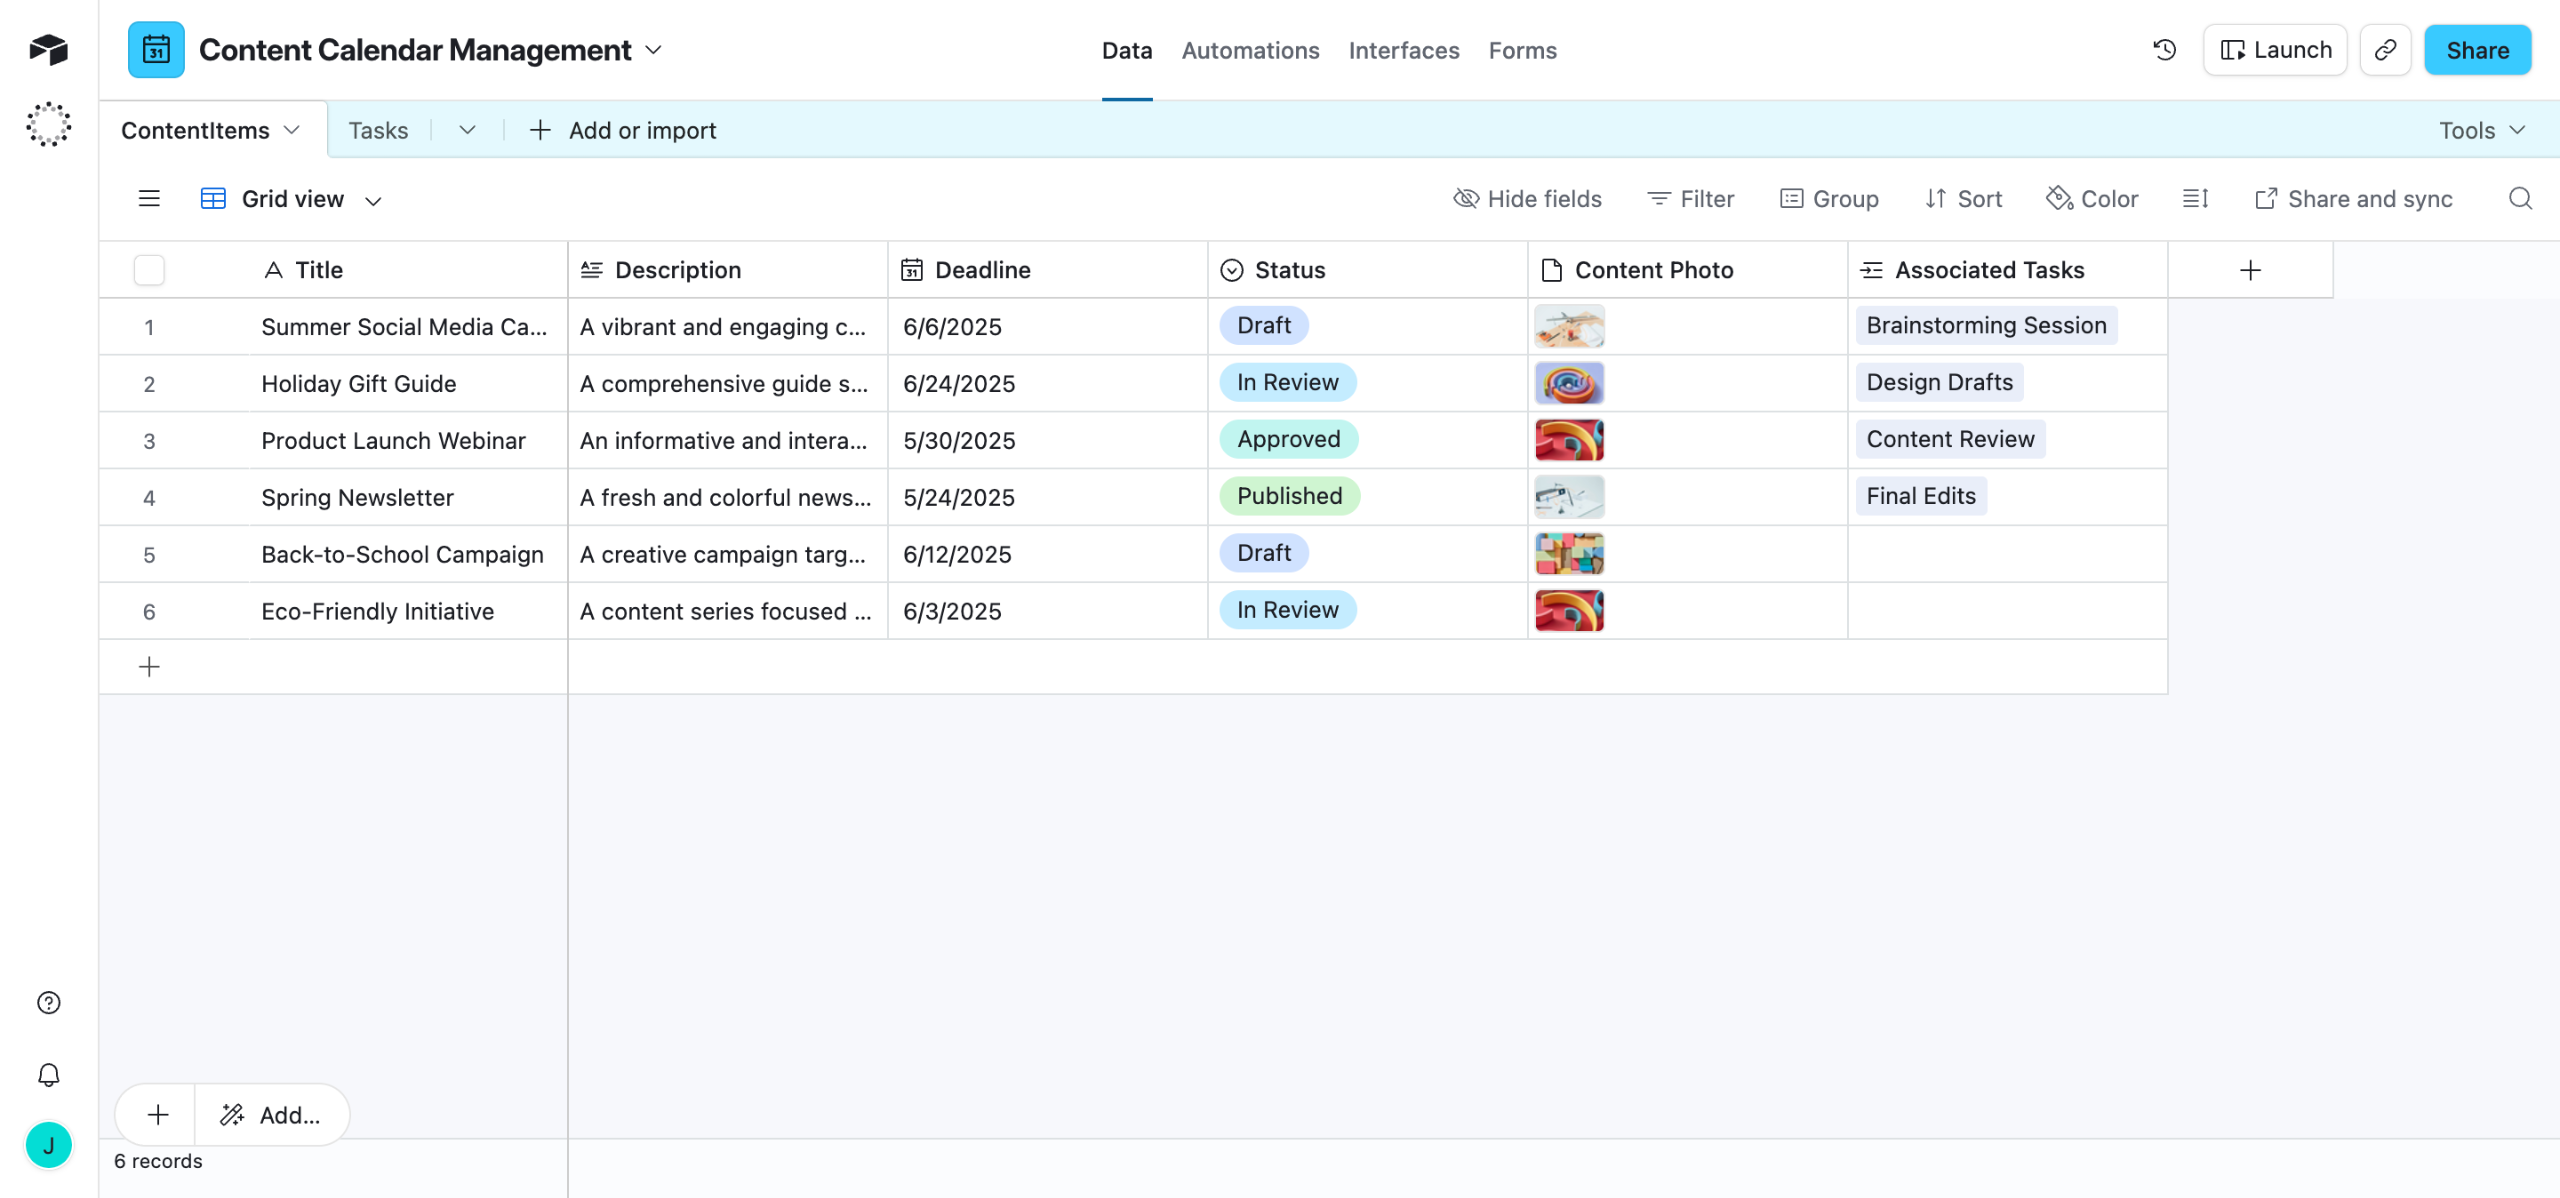Screen dimensions: 2560x1198
Task: Click Hide fields toggle
Action: [1527, 199]
